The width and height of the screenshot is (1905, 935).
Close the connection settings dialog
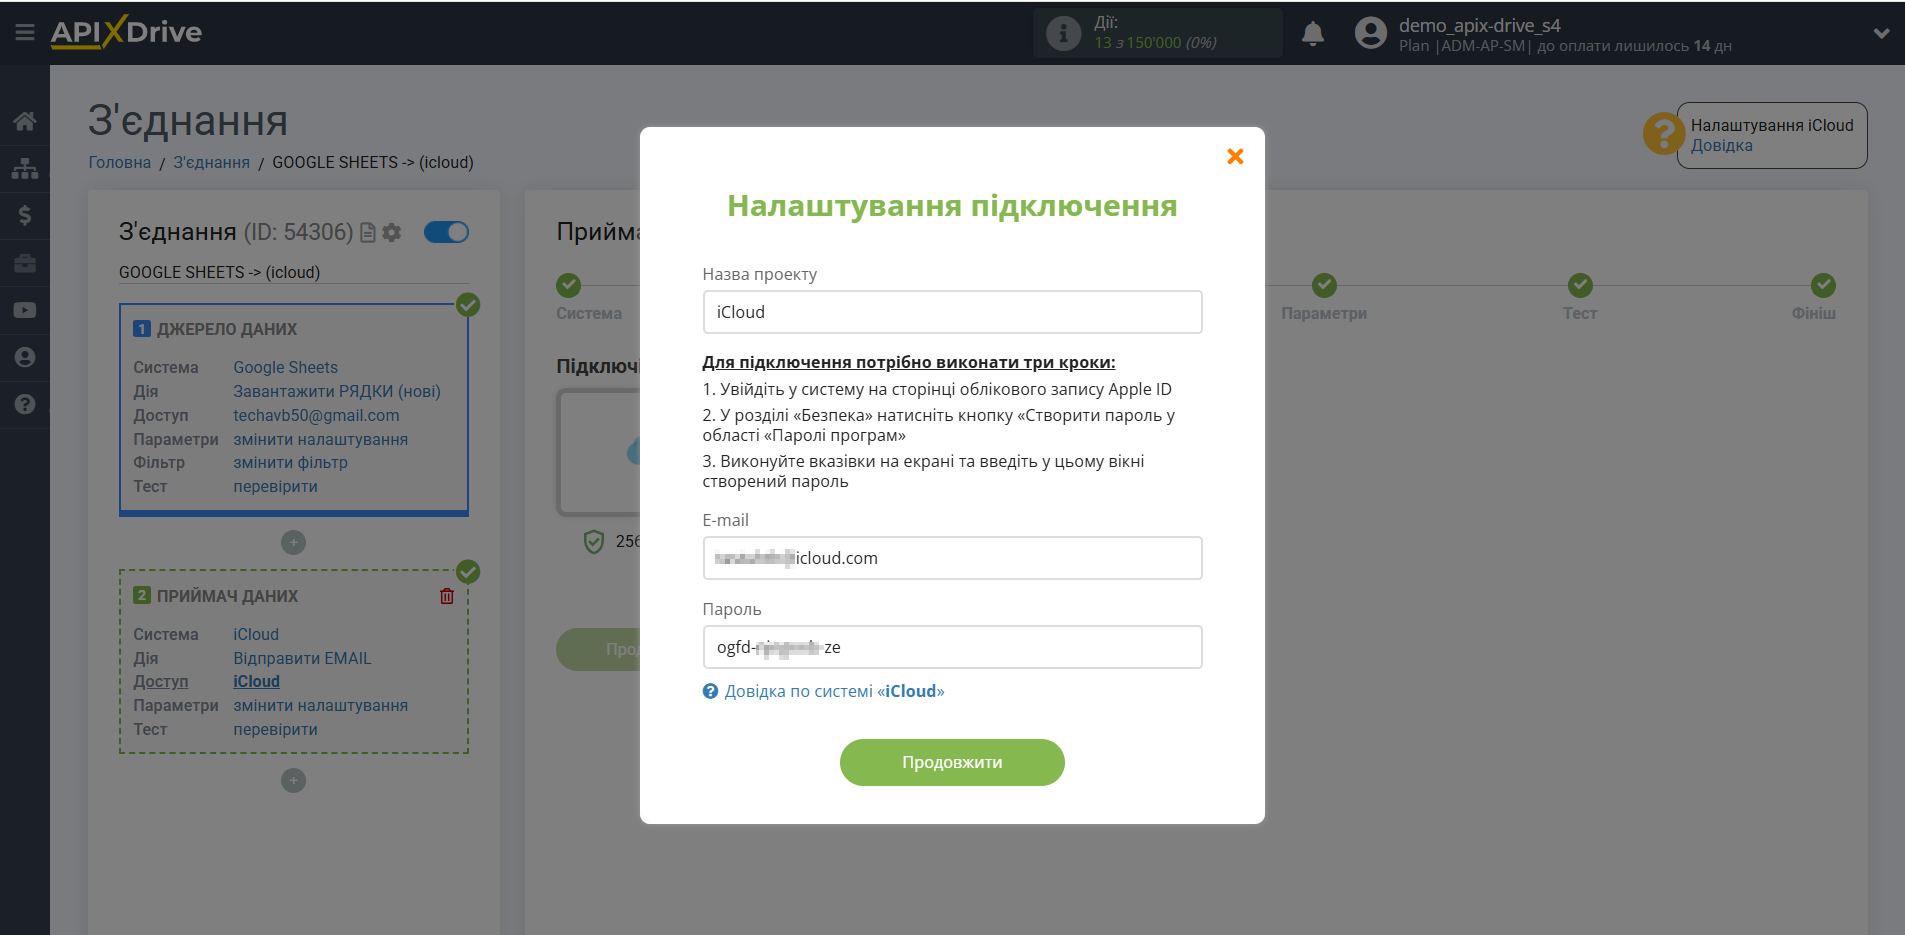point(1235,156)
